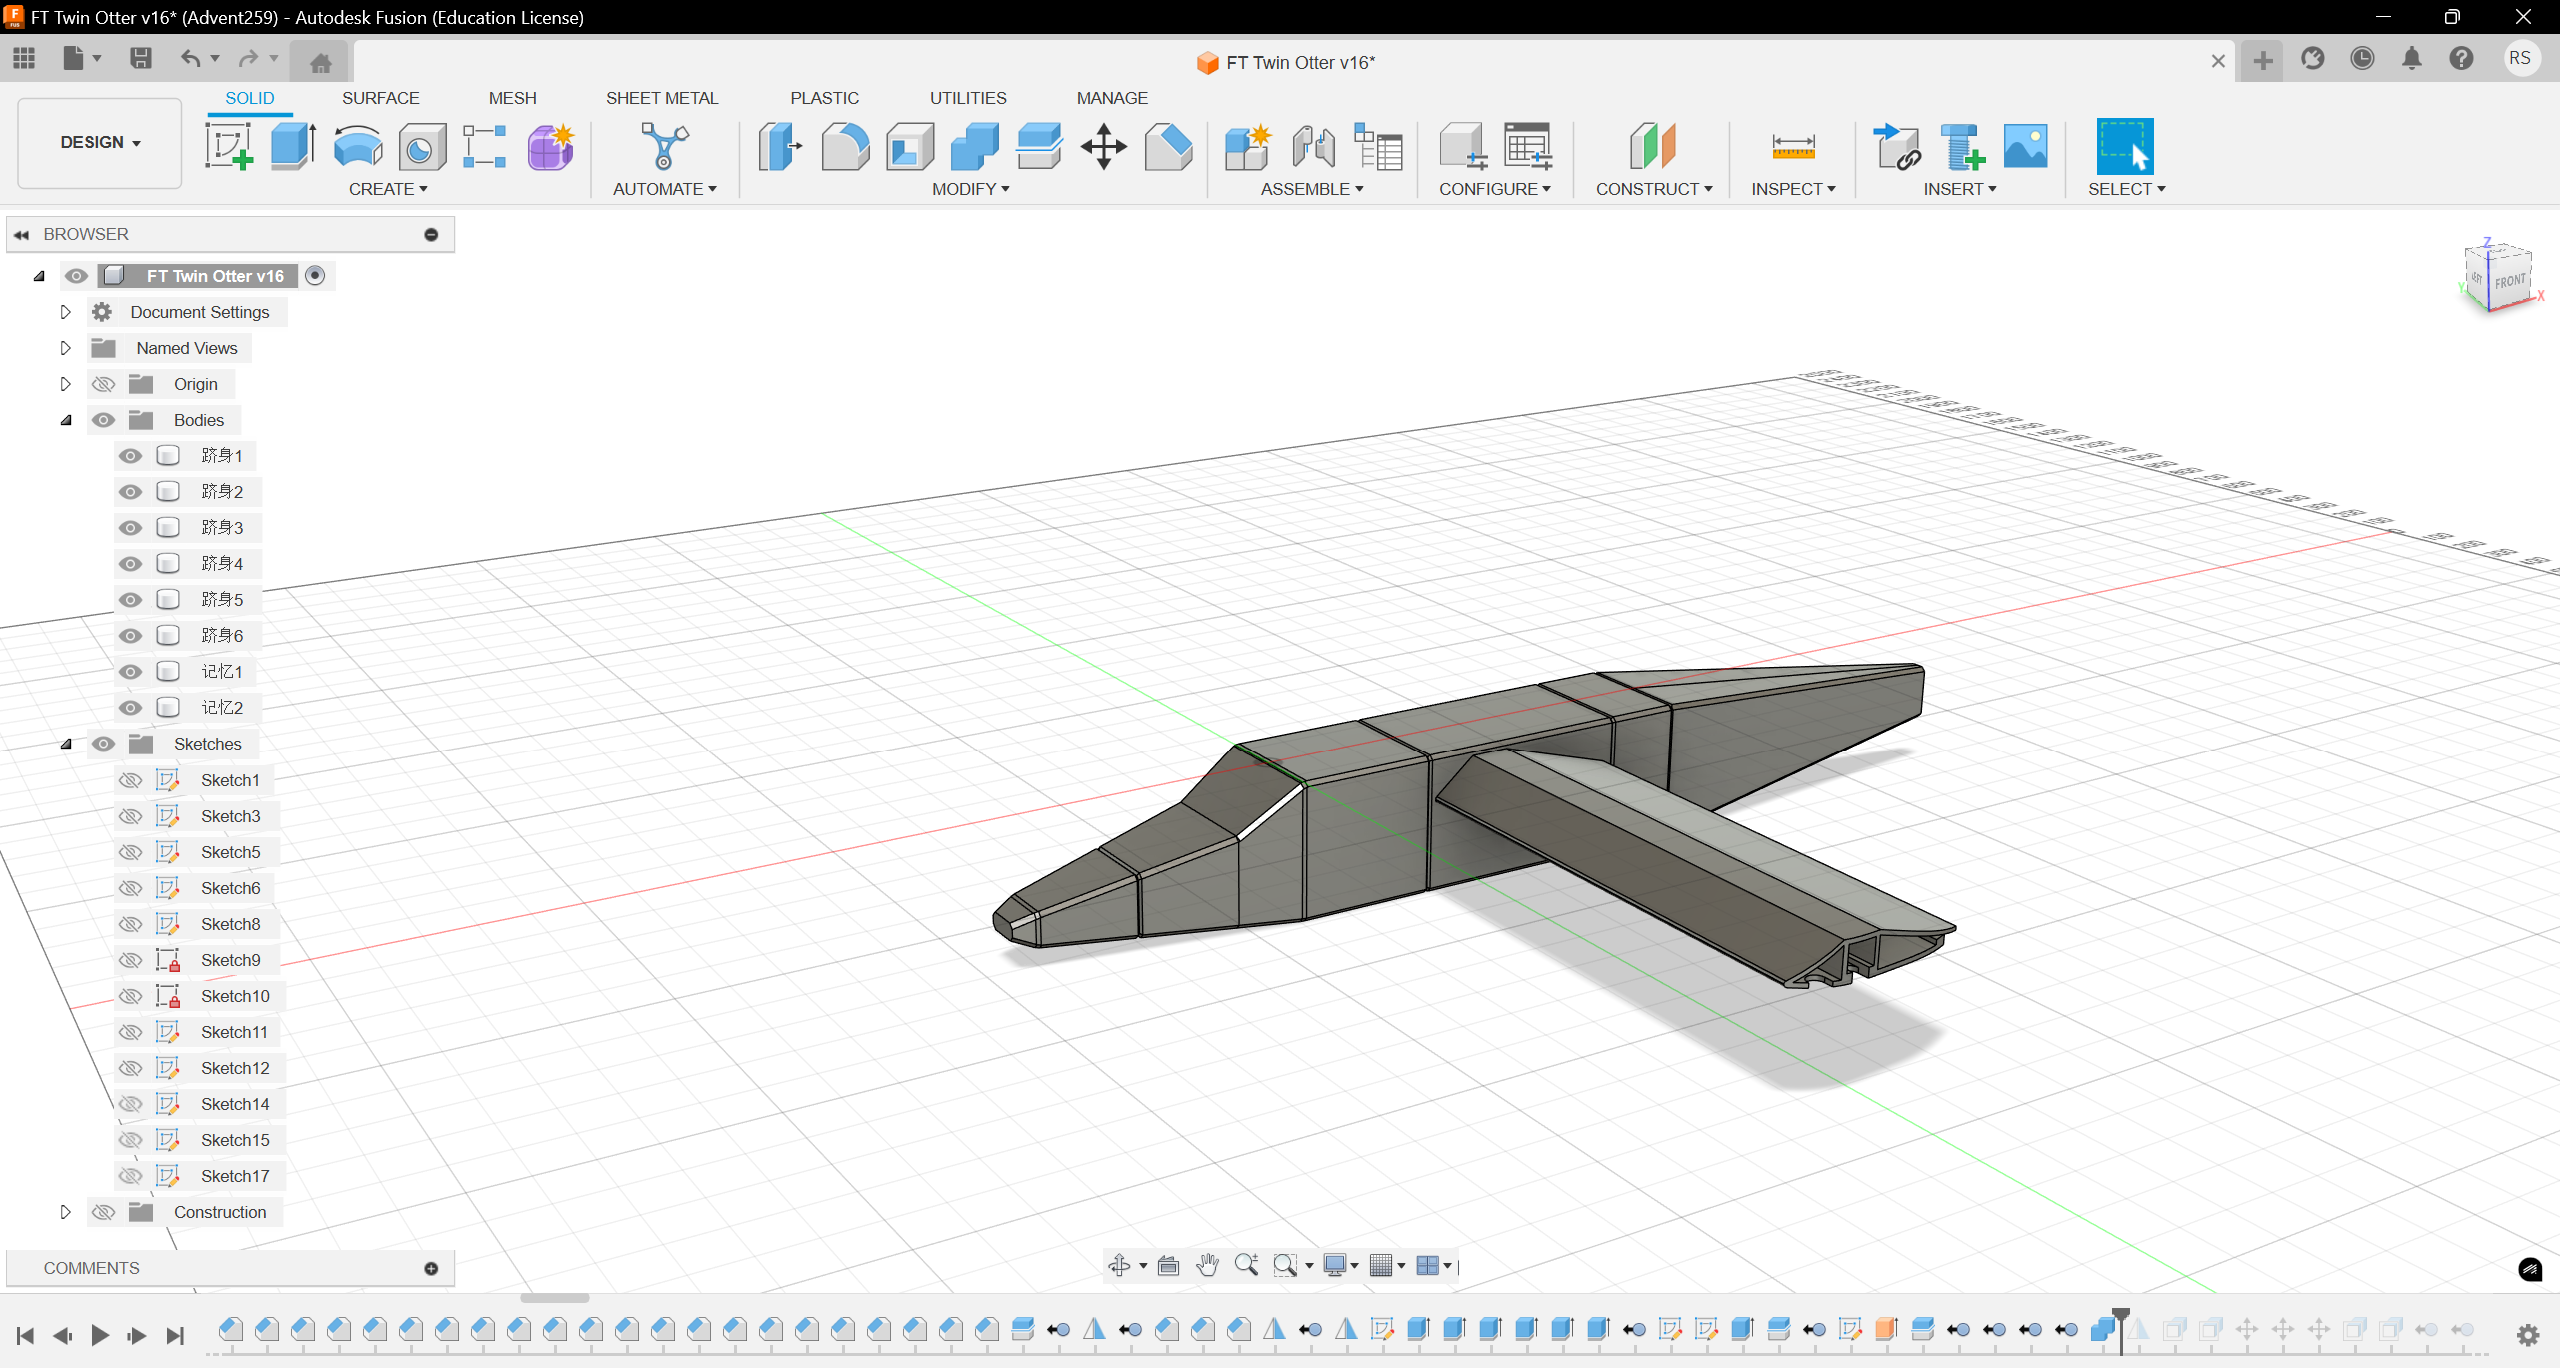Viewport: 2560px width, 1368px height.
Task: Select the Hole tool
Action: pos(421,147)
